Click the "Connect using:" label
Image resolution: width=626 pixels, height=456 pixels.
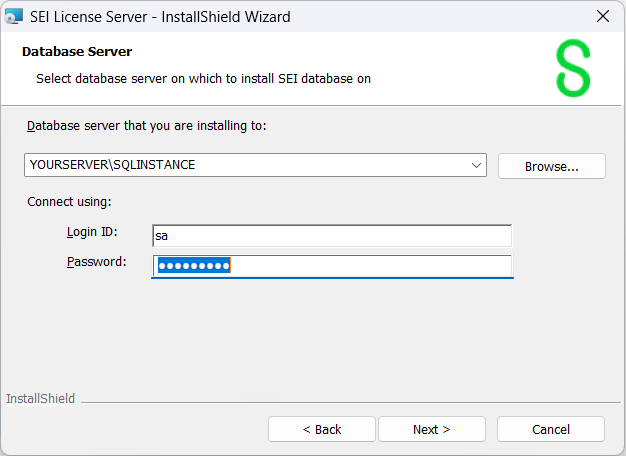[x=69, y=201]
